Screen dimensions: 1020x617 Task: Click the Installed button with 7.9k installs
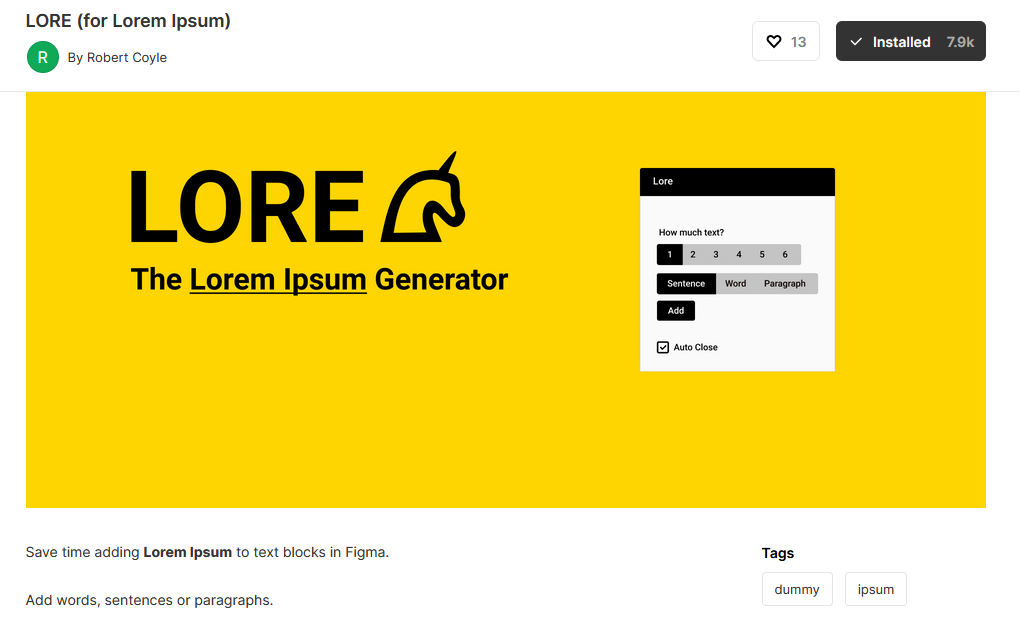click(x=911, y=41)
